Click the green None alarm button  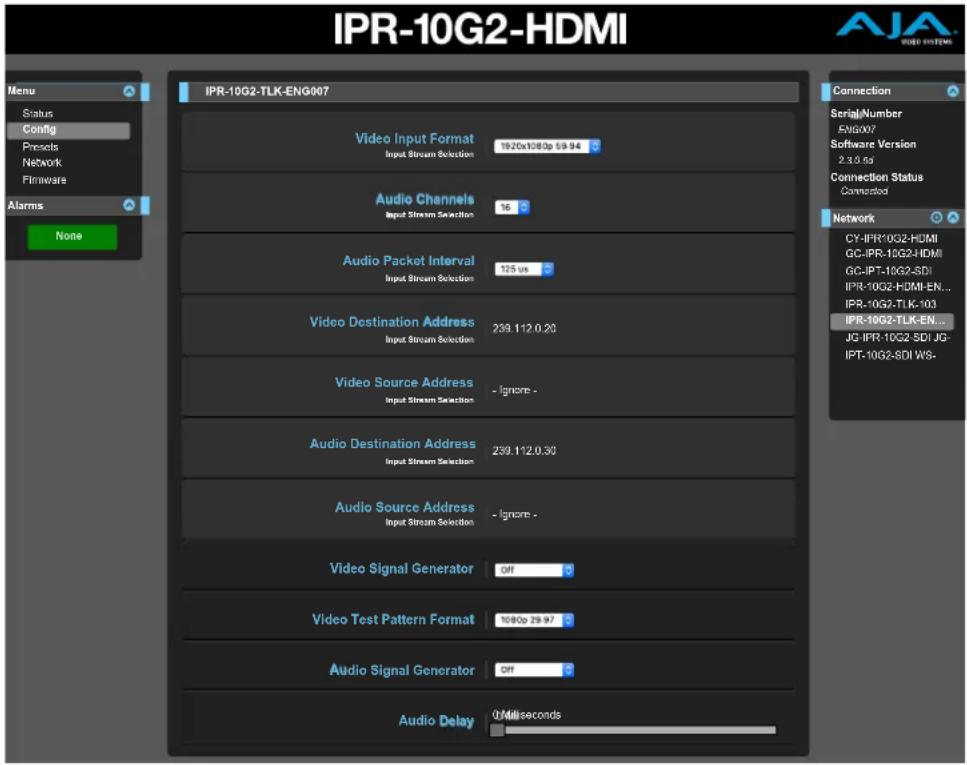[x=72, y=236]
